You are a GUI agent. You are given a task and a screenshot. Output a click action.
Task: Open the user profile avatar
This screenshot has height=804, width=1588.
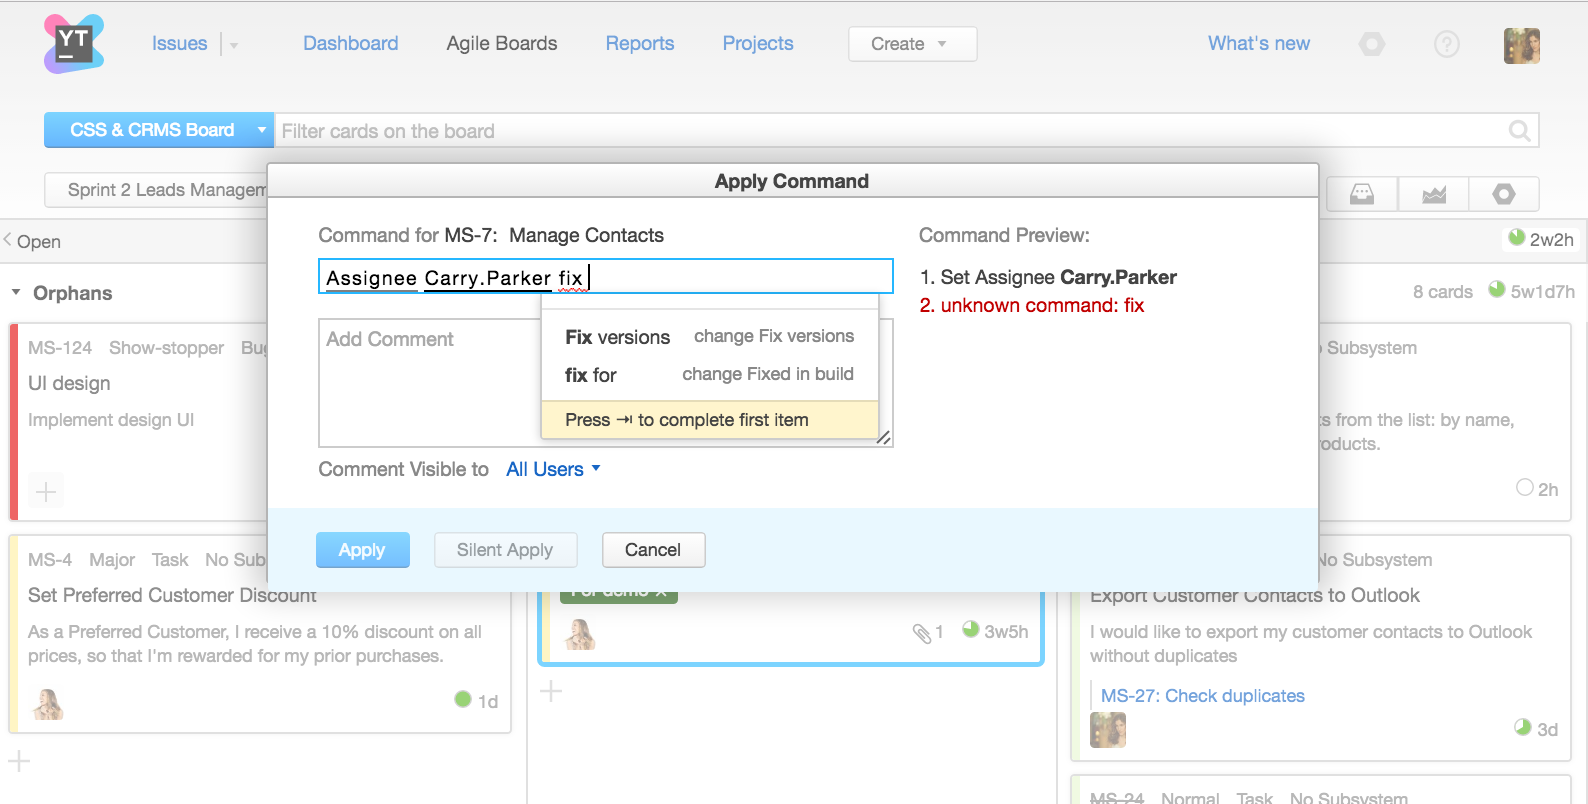[x=1521, y=45]
